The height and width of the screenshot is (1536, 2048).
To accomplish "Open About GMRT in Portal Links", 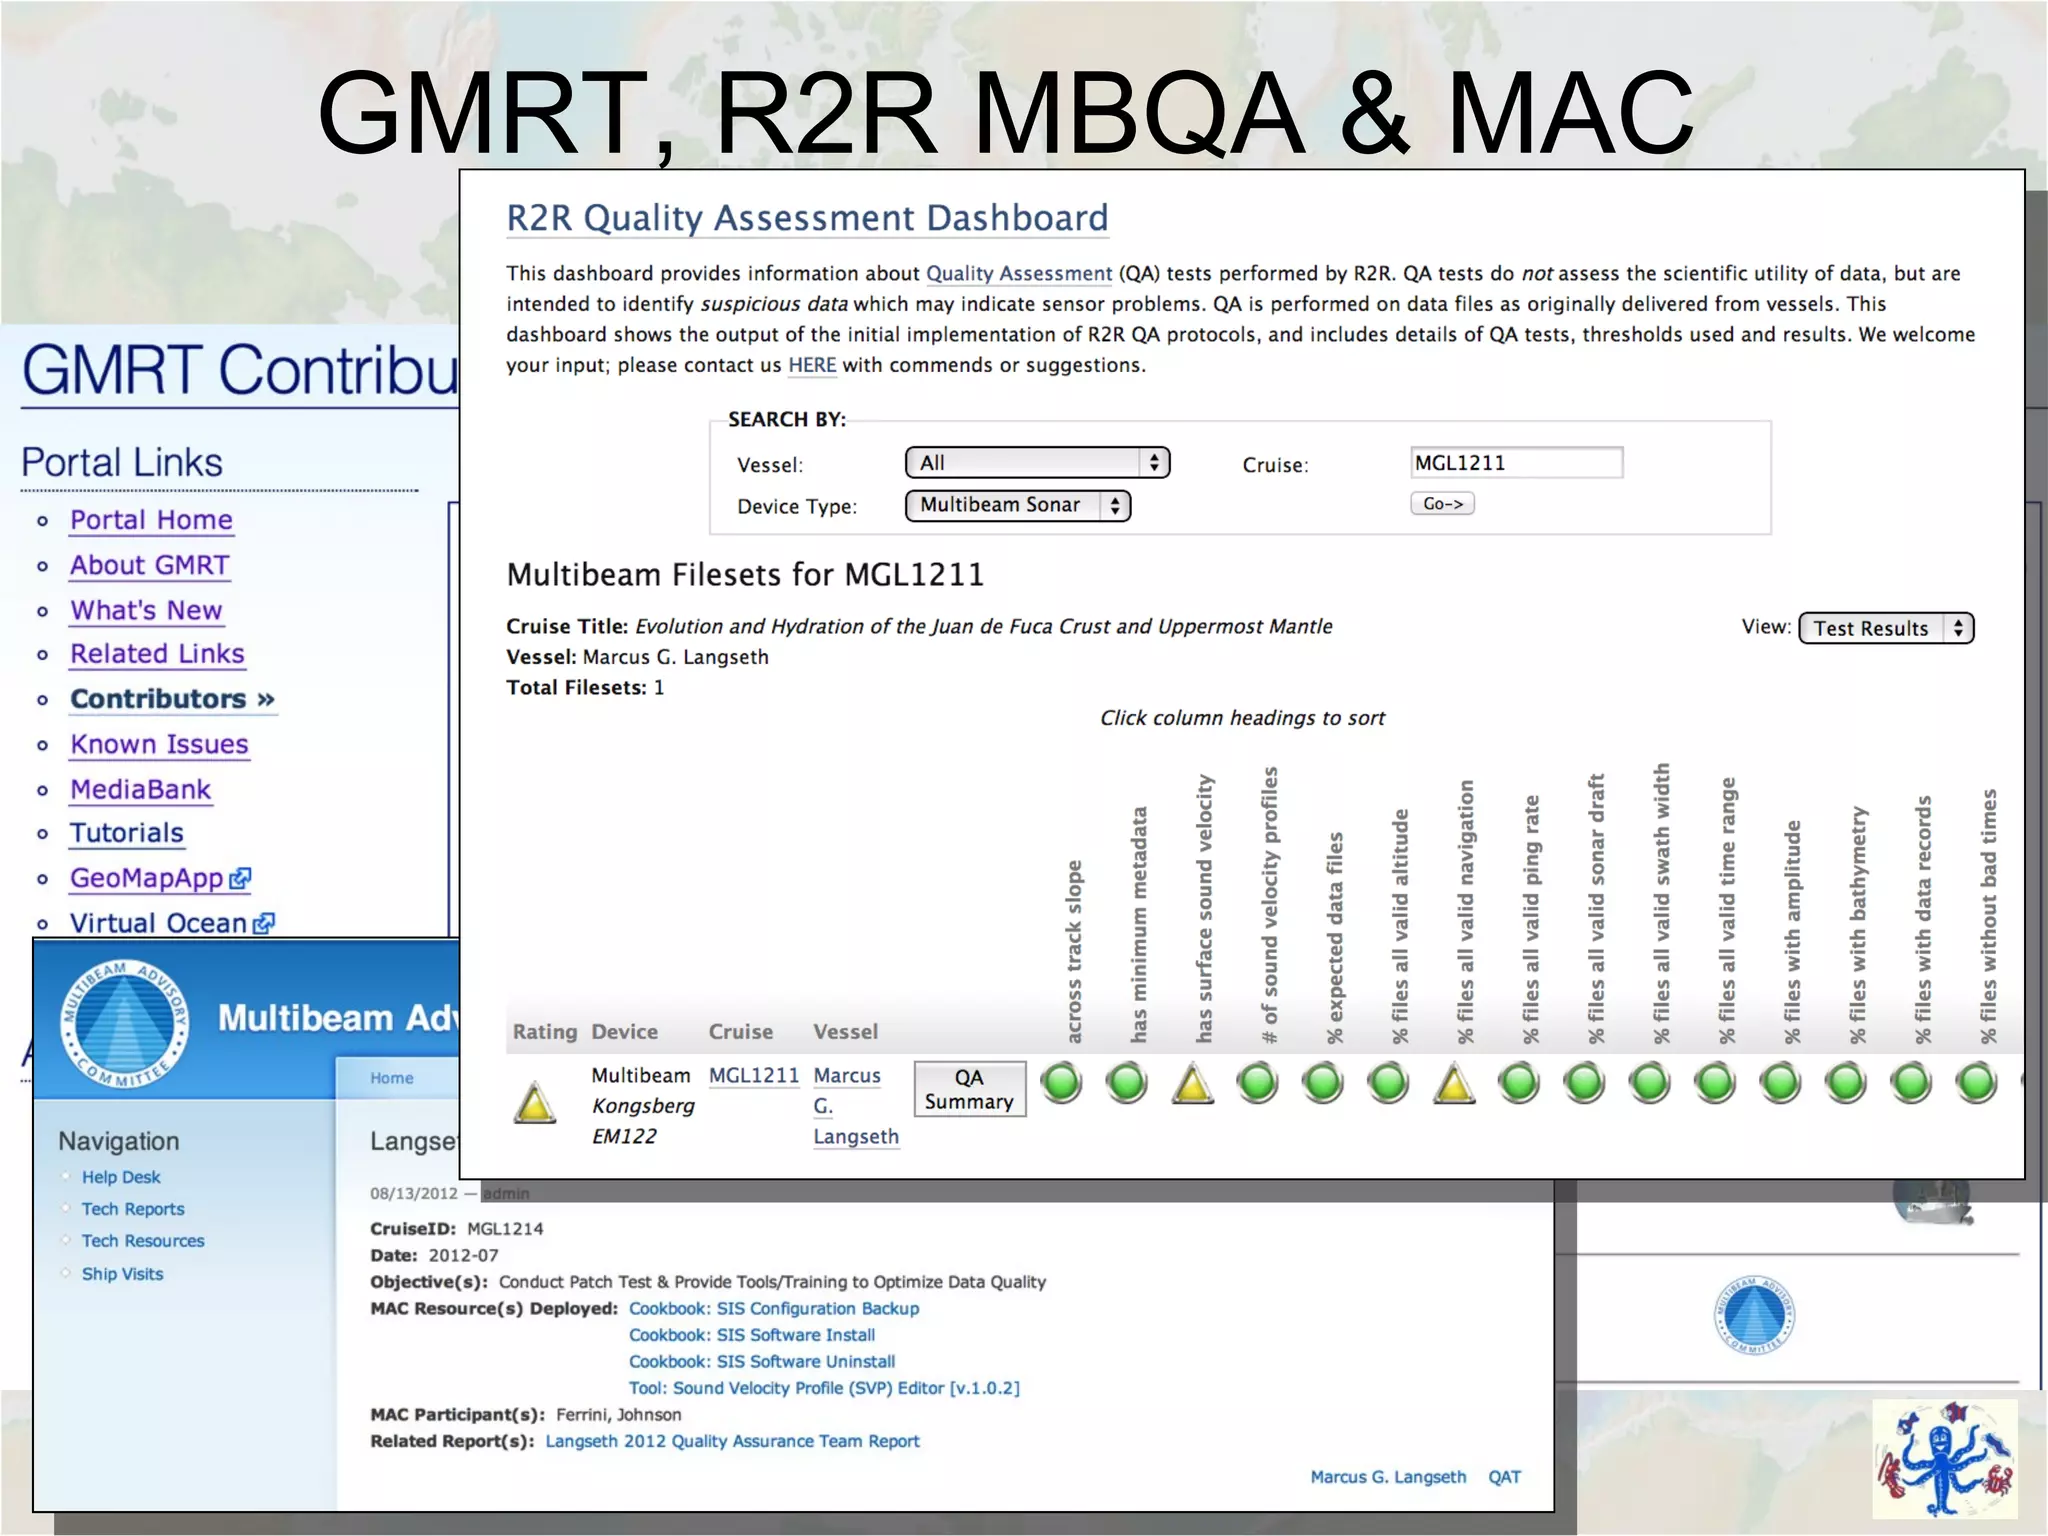I will pos(150,565).
